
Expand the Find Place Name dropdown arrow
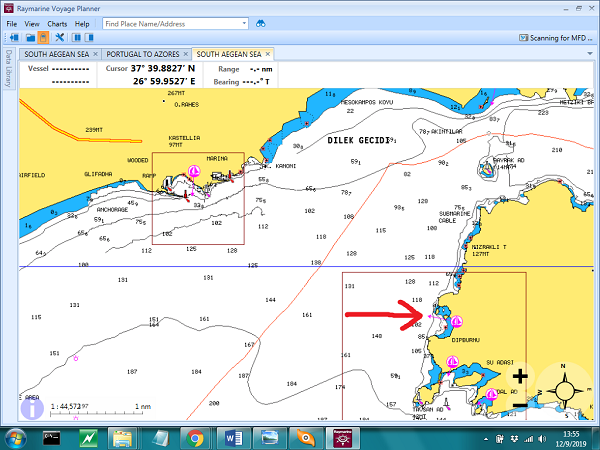[245, 23]
